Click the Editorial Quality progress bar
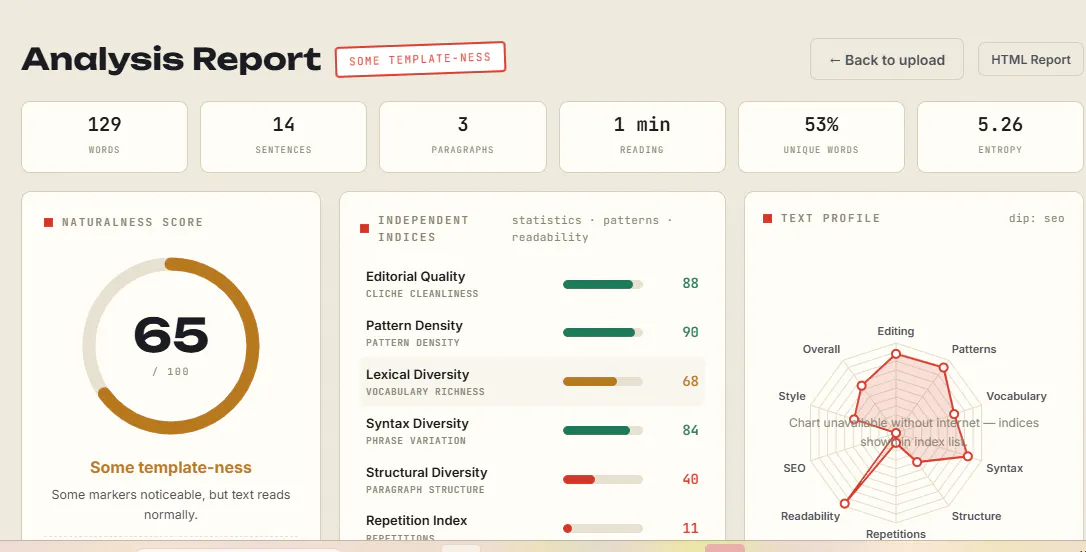 pyautogui.click(x=603, y=284)
